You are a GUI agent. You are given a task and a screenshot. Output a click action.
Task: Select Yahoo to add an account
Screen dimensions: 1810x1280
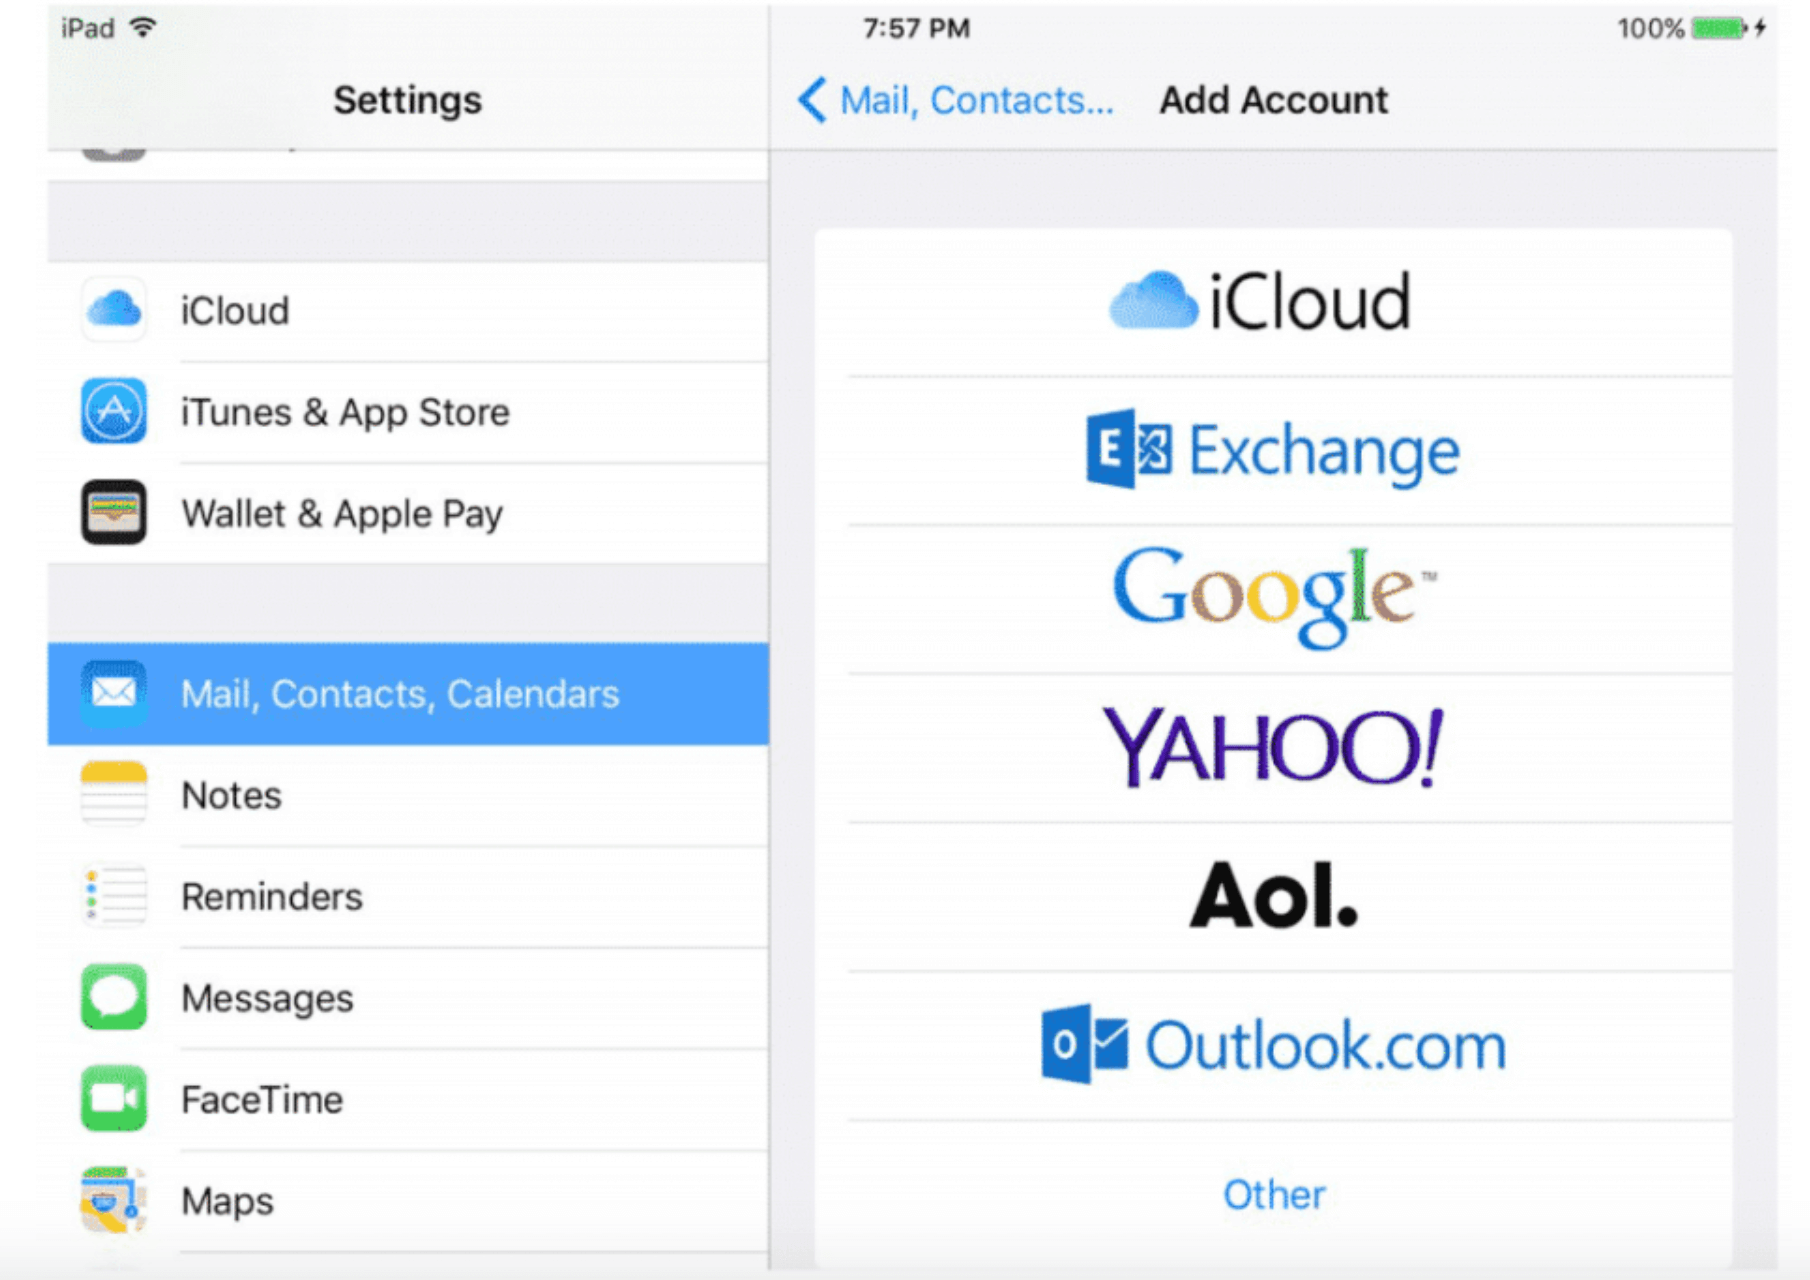1273,745
